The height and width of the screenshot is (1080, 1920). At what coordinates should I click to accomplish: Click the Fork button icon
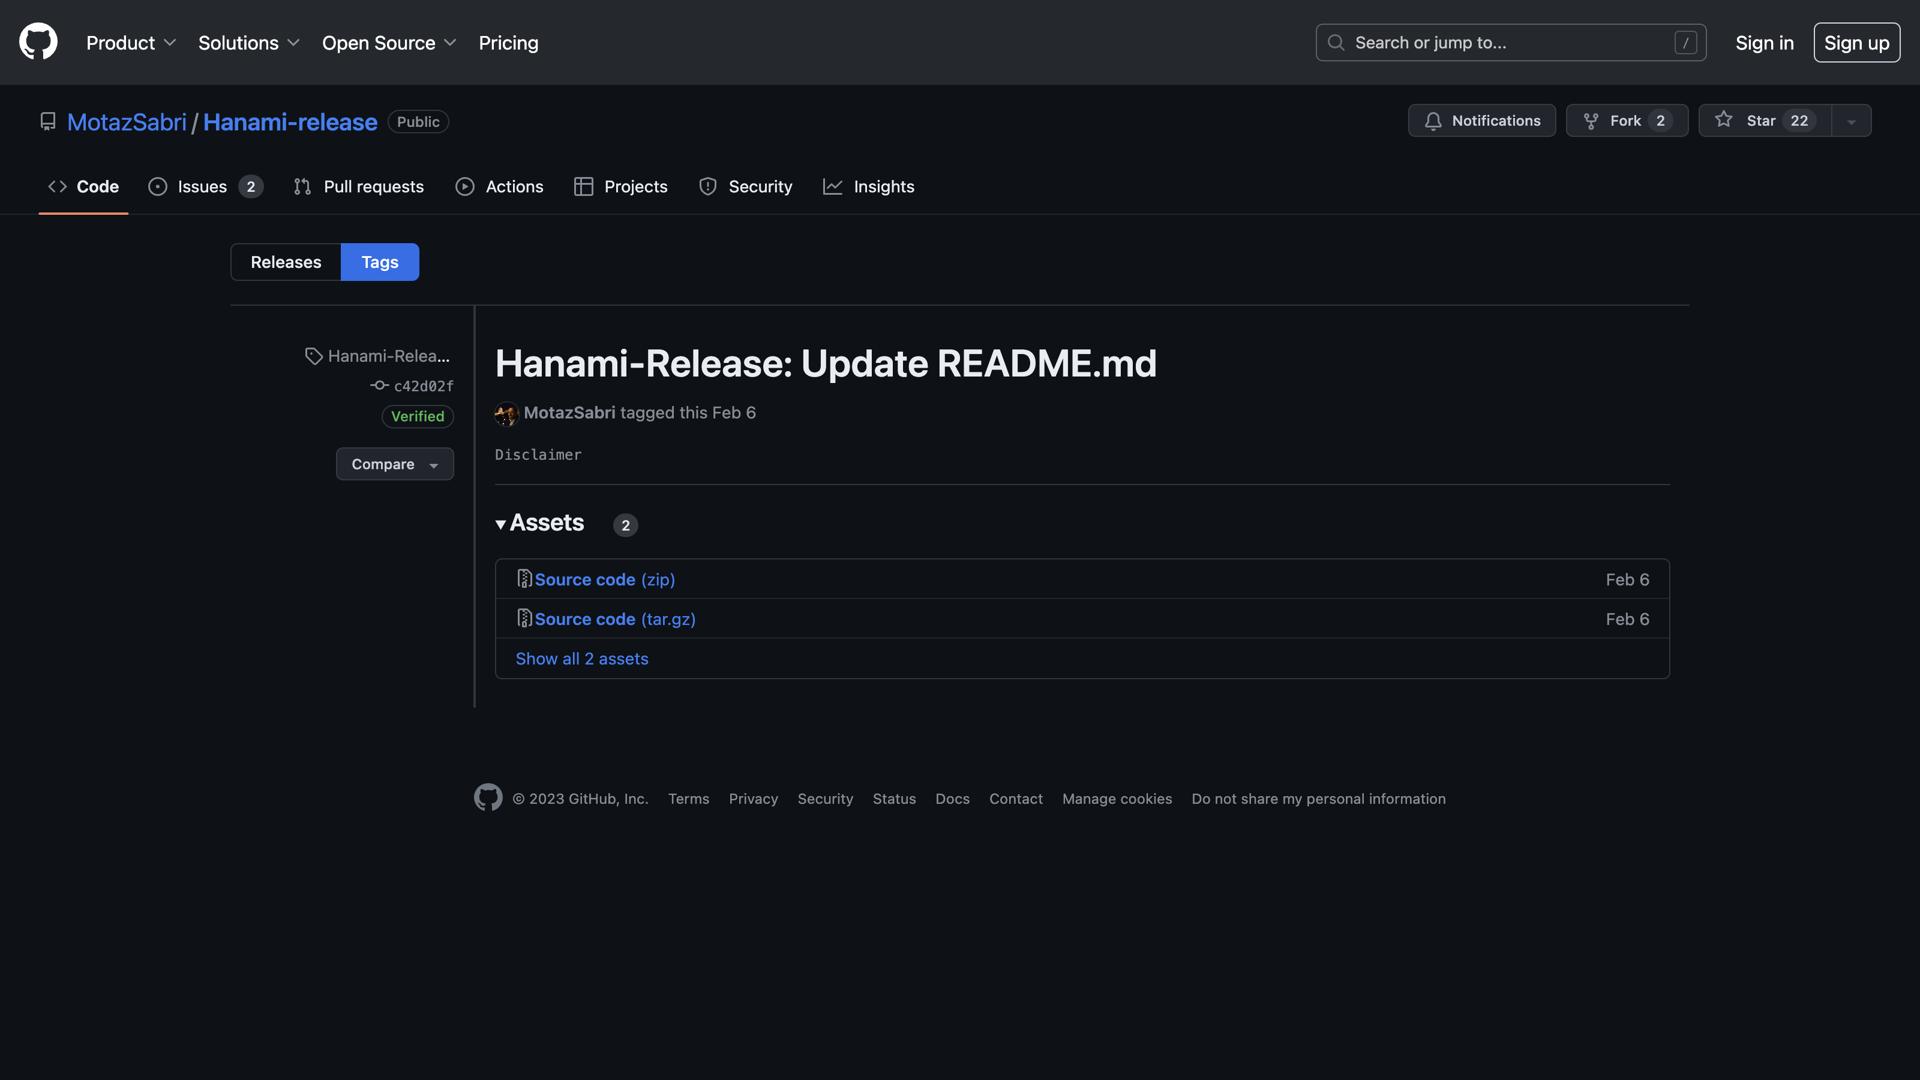pos(1591,121)
